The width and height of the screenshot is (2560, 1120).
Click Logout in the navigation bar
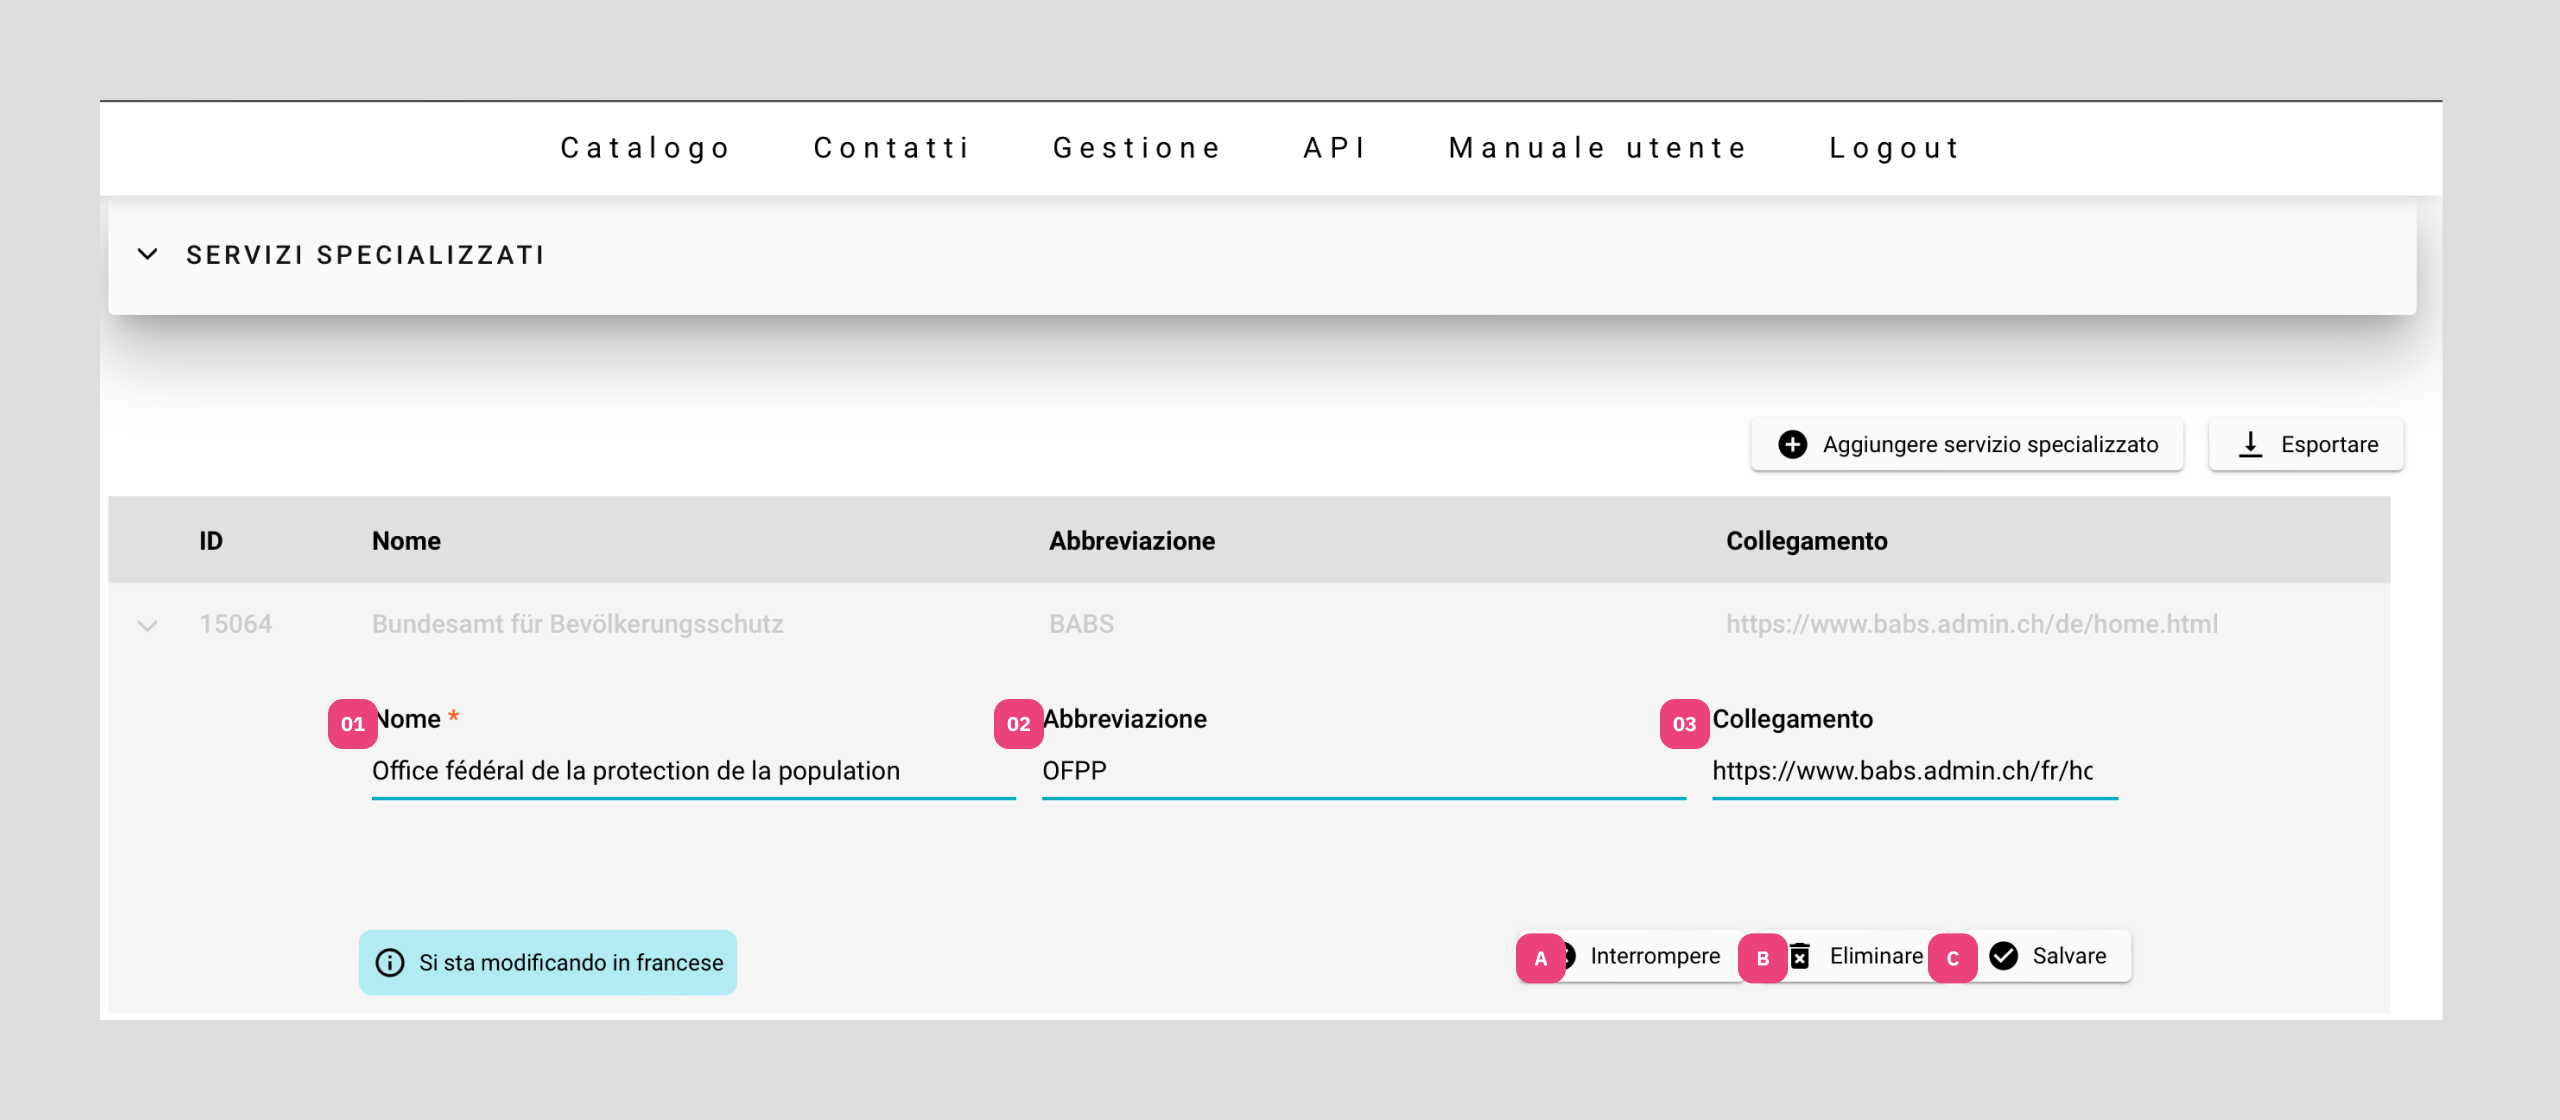click(x=1894, y=148)
